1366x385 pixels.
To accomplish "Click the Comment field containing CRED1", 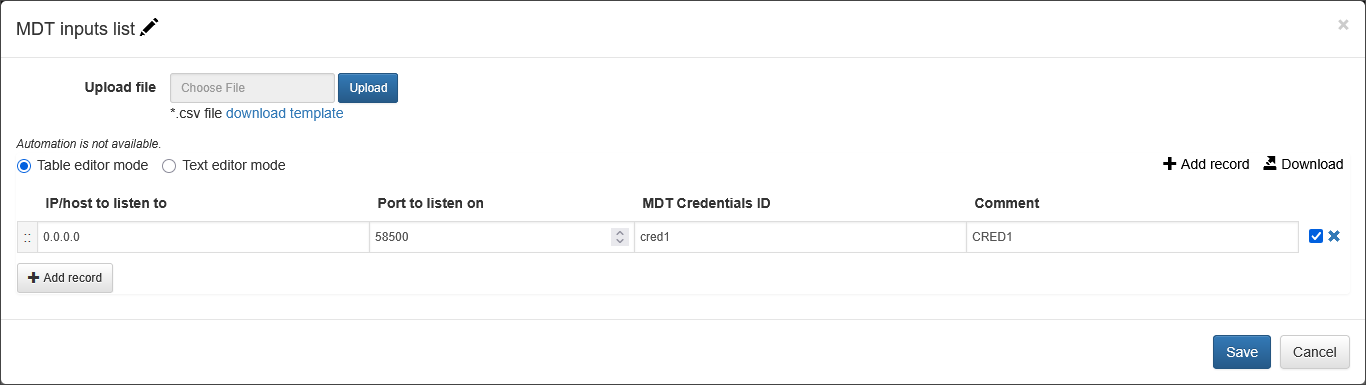I will tap(1133, 237).
